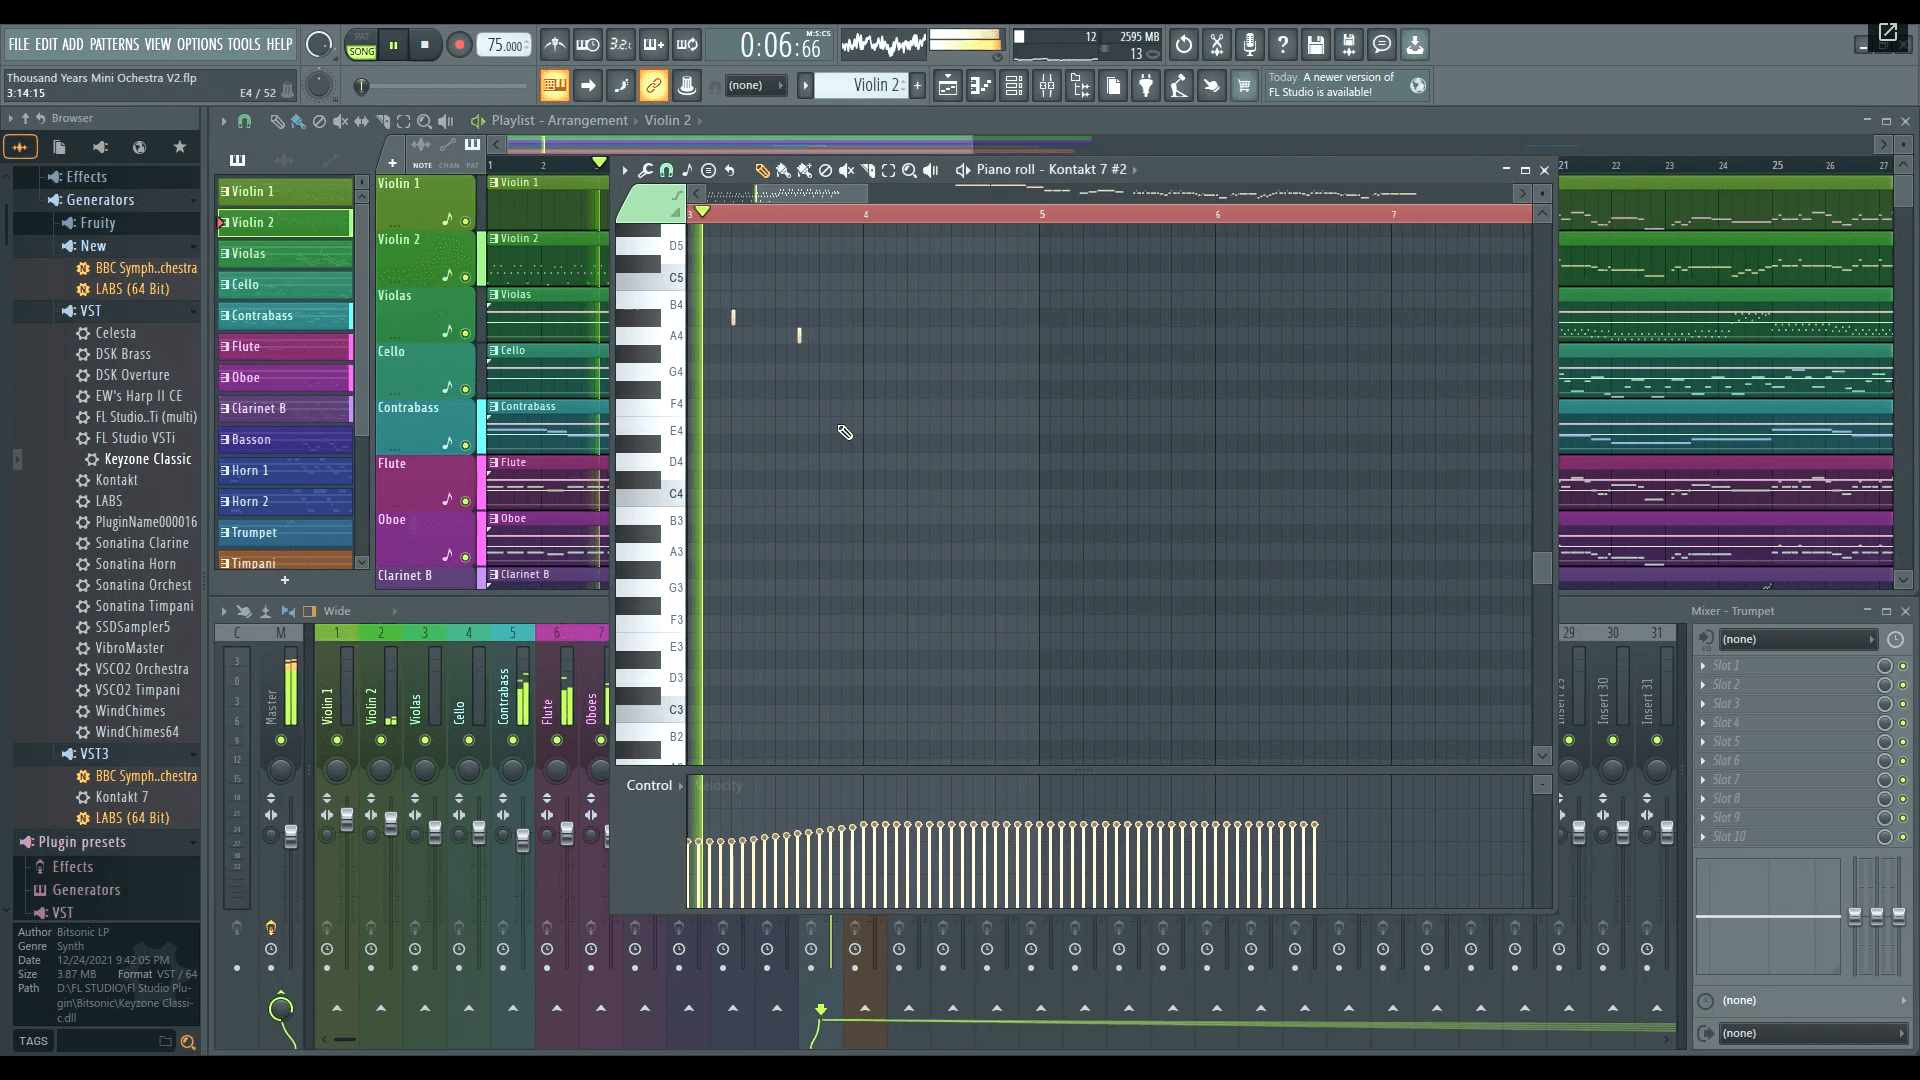Screen dimensions: 1920x1080
Task: Click the tempo 75.000 field
Action: [x=504, y=45]
